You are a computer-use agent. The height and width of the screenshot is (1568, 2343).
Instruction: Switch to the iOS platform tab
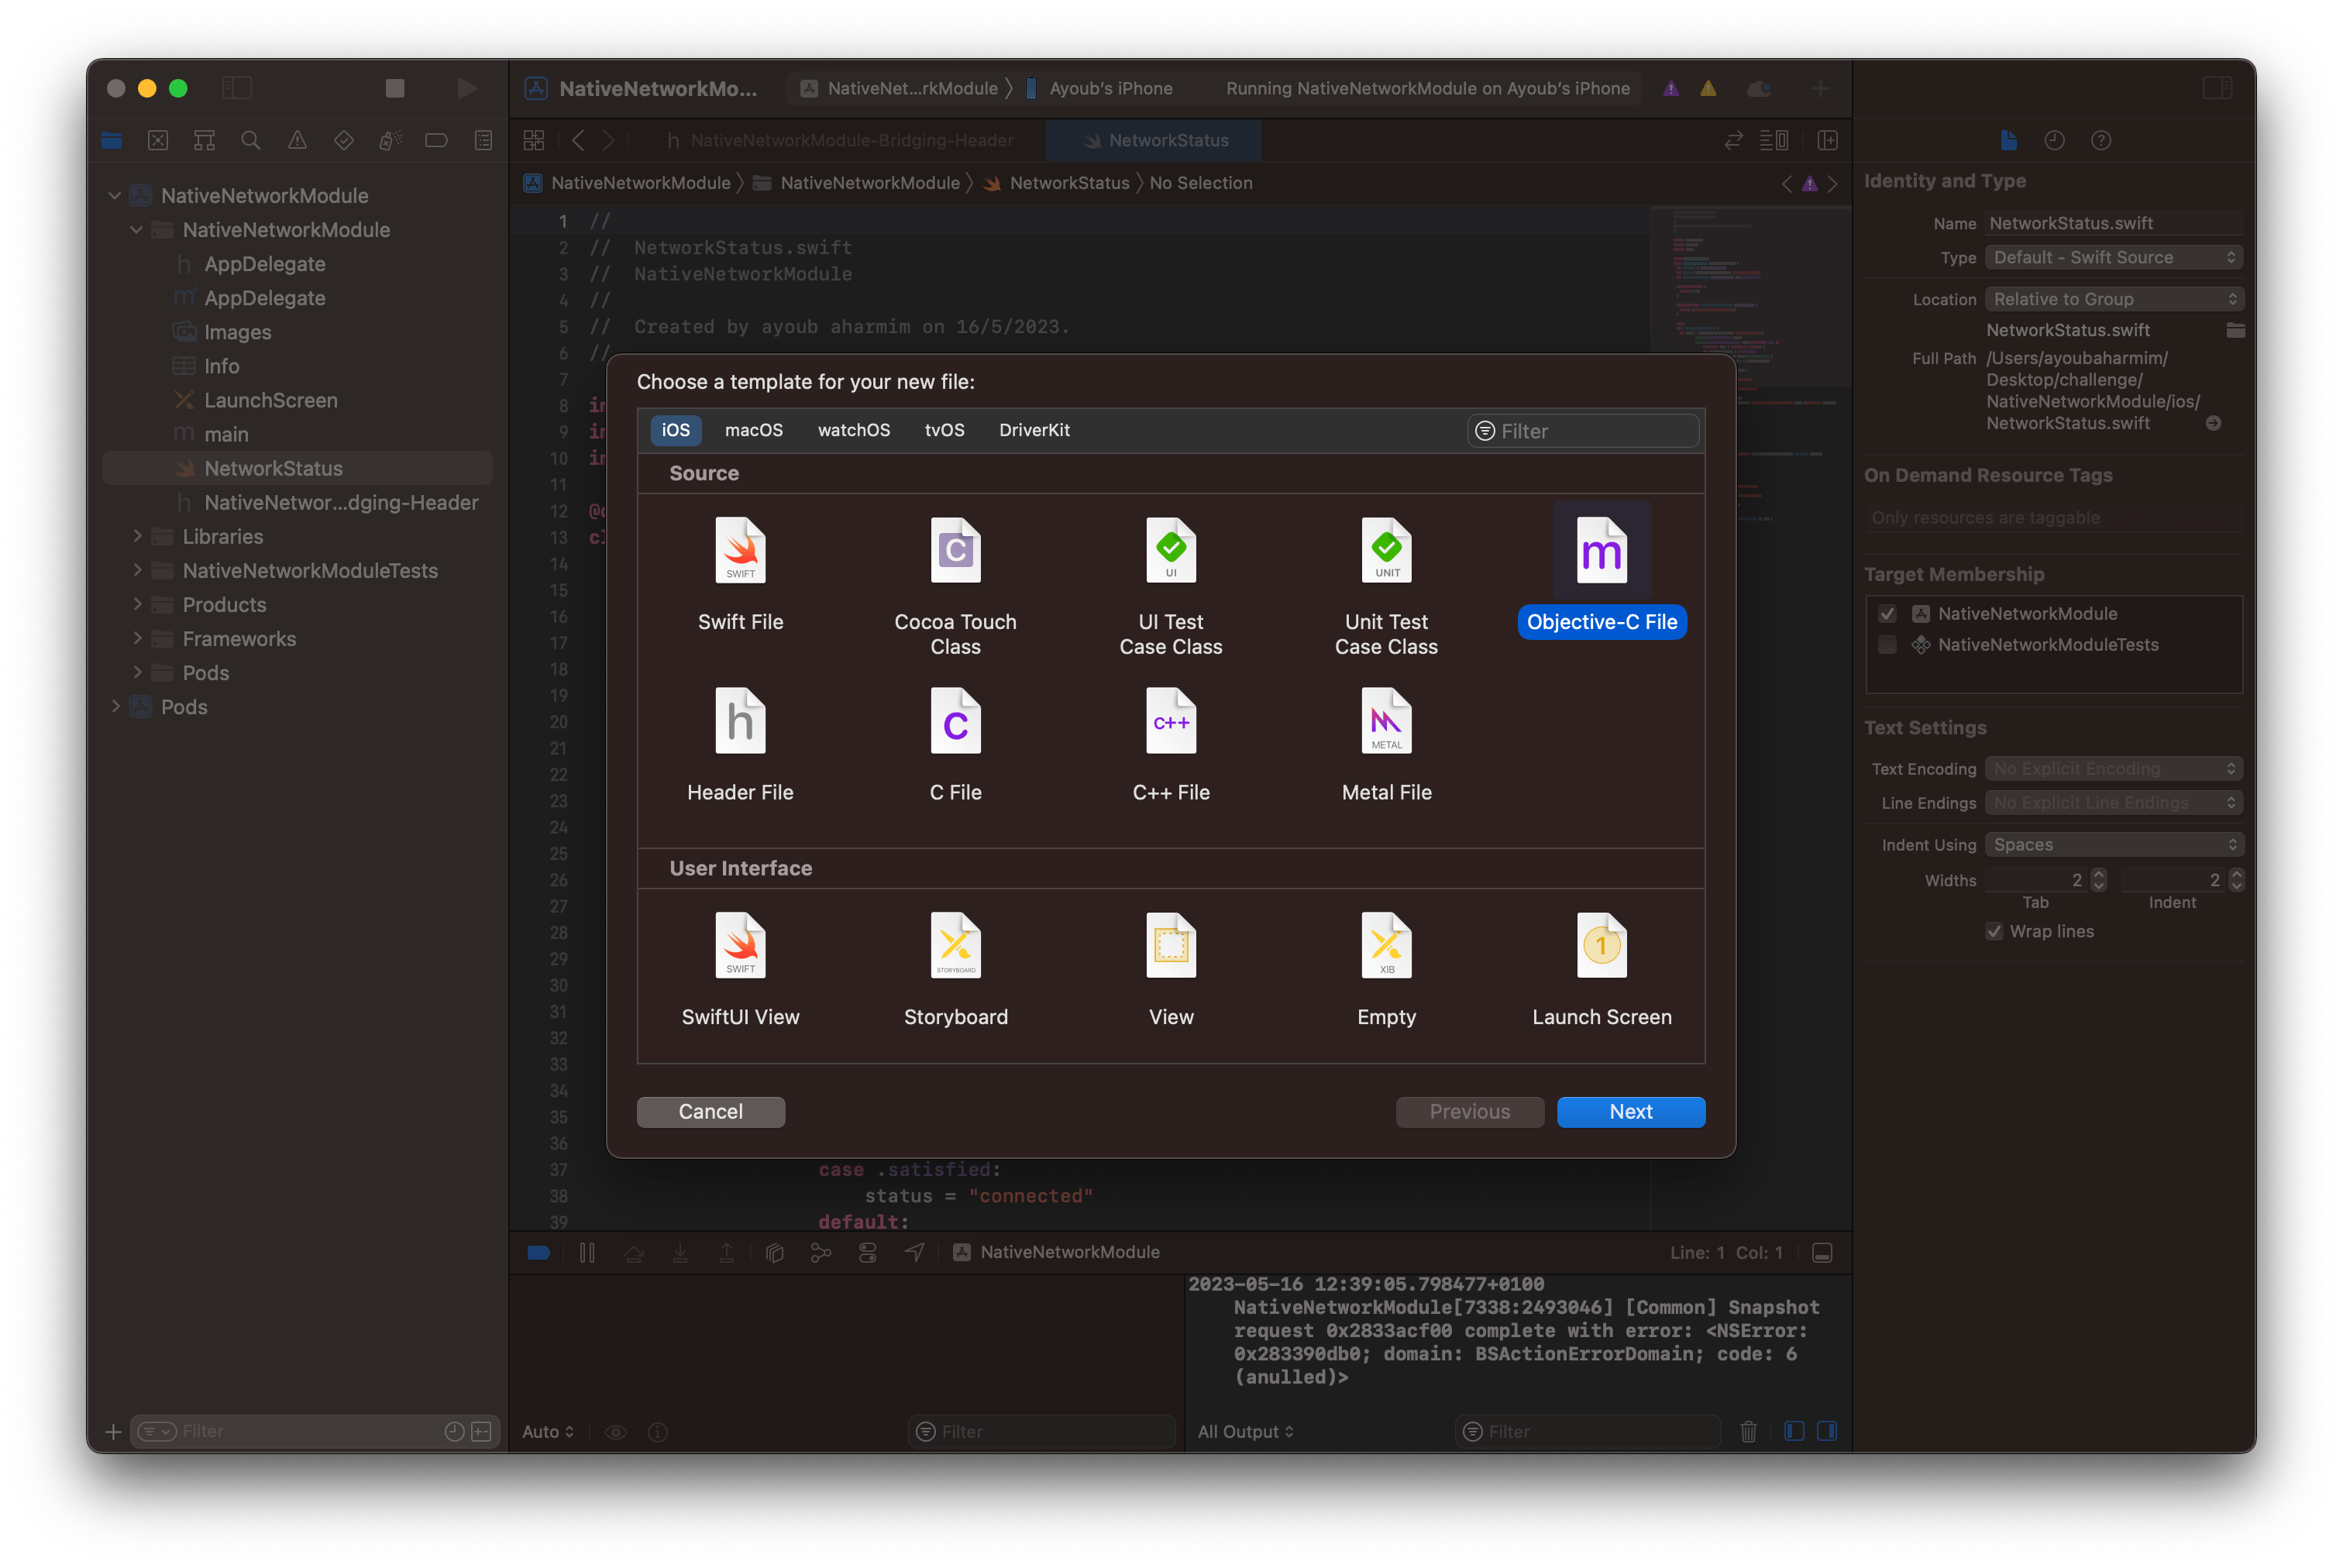coord(675,430)
